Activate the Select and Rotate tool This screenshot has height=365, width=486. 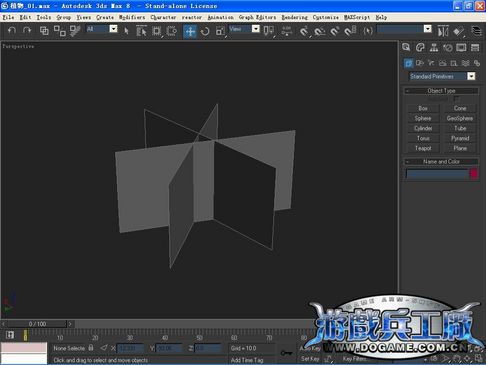pos(205,31)
